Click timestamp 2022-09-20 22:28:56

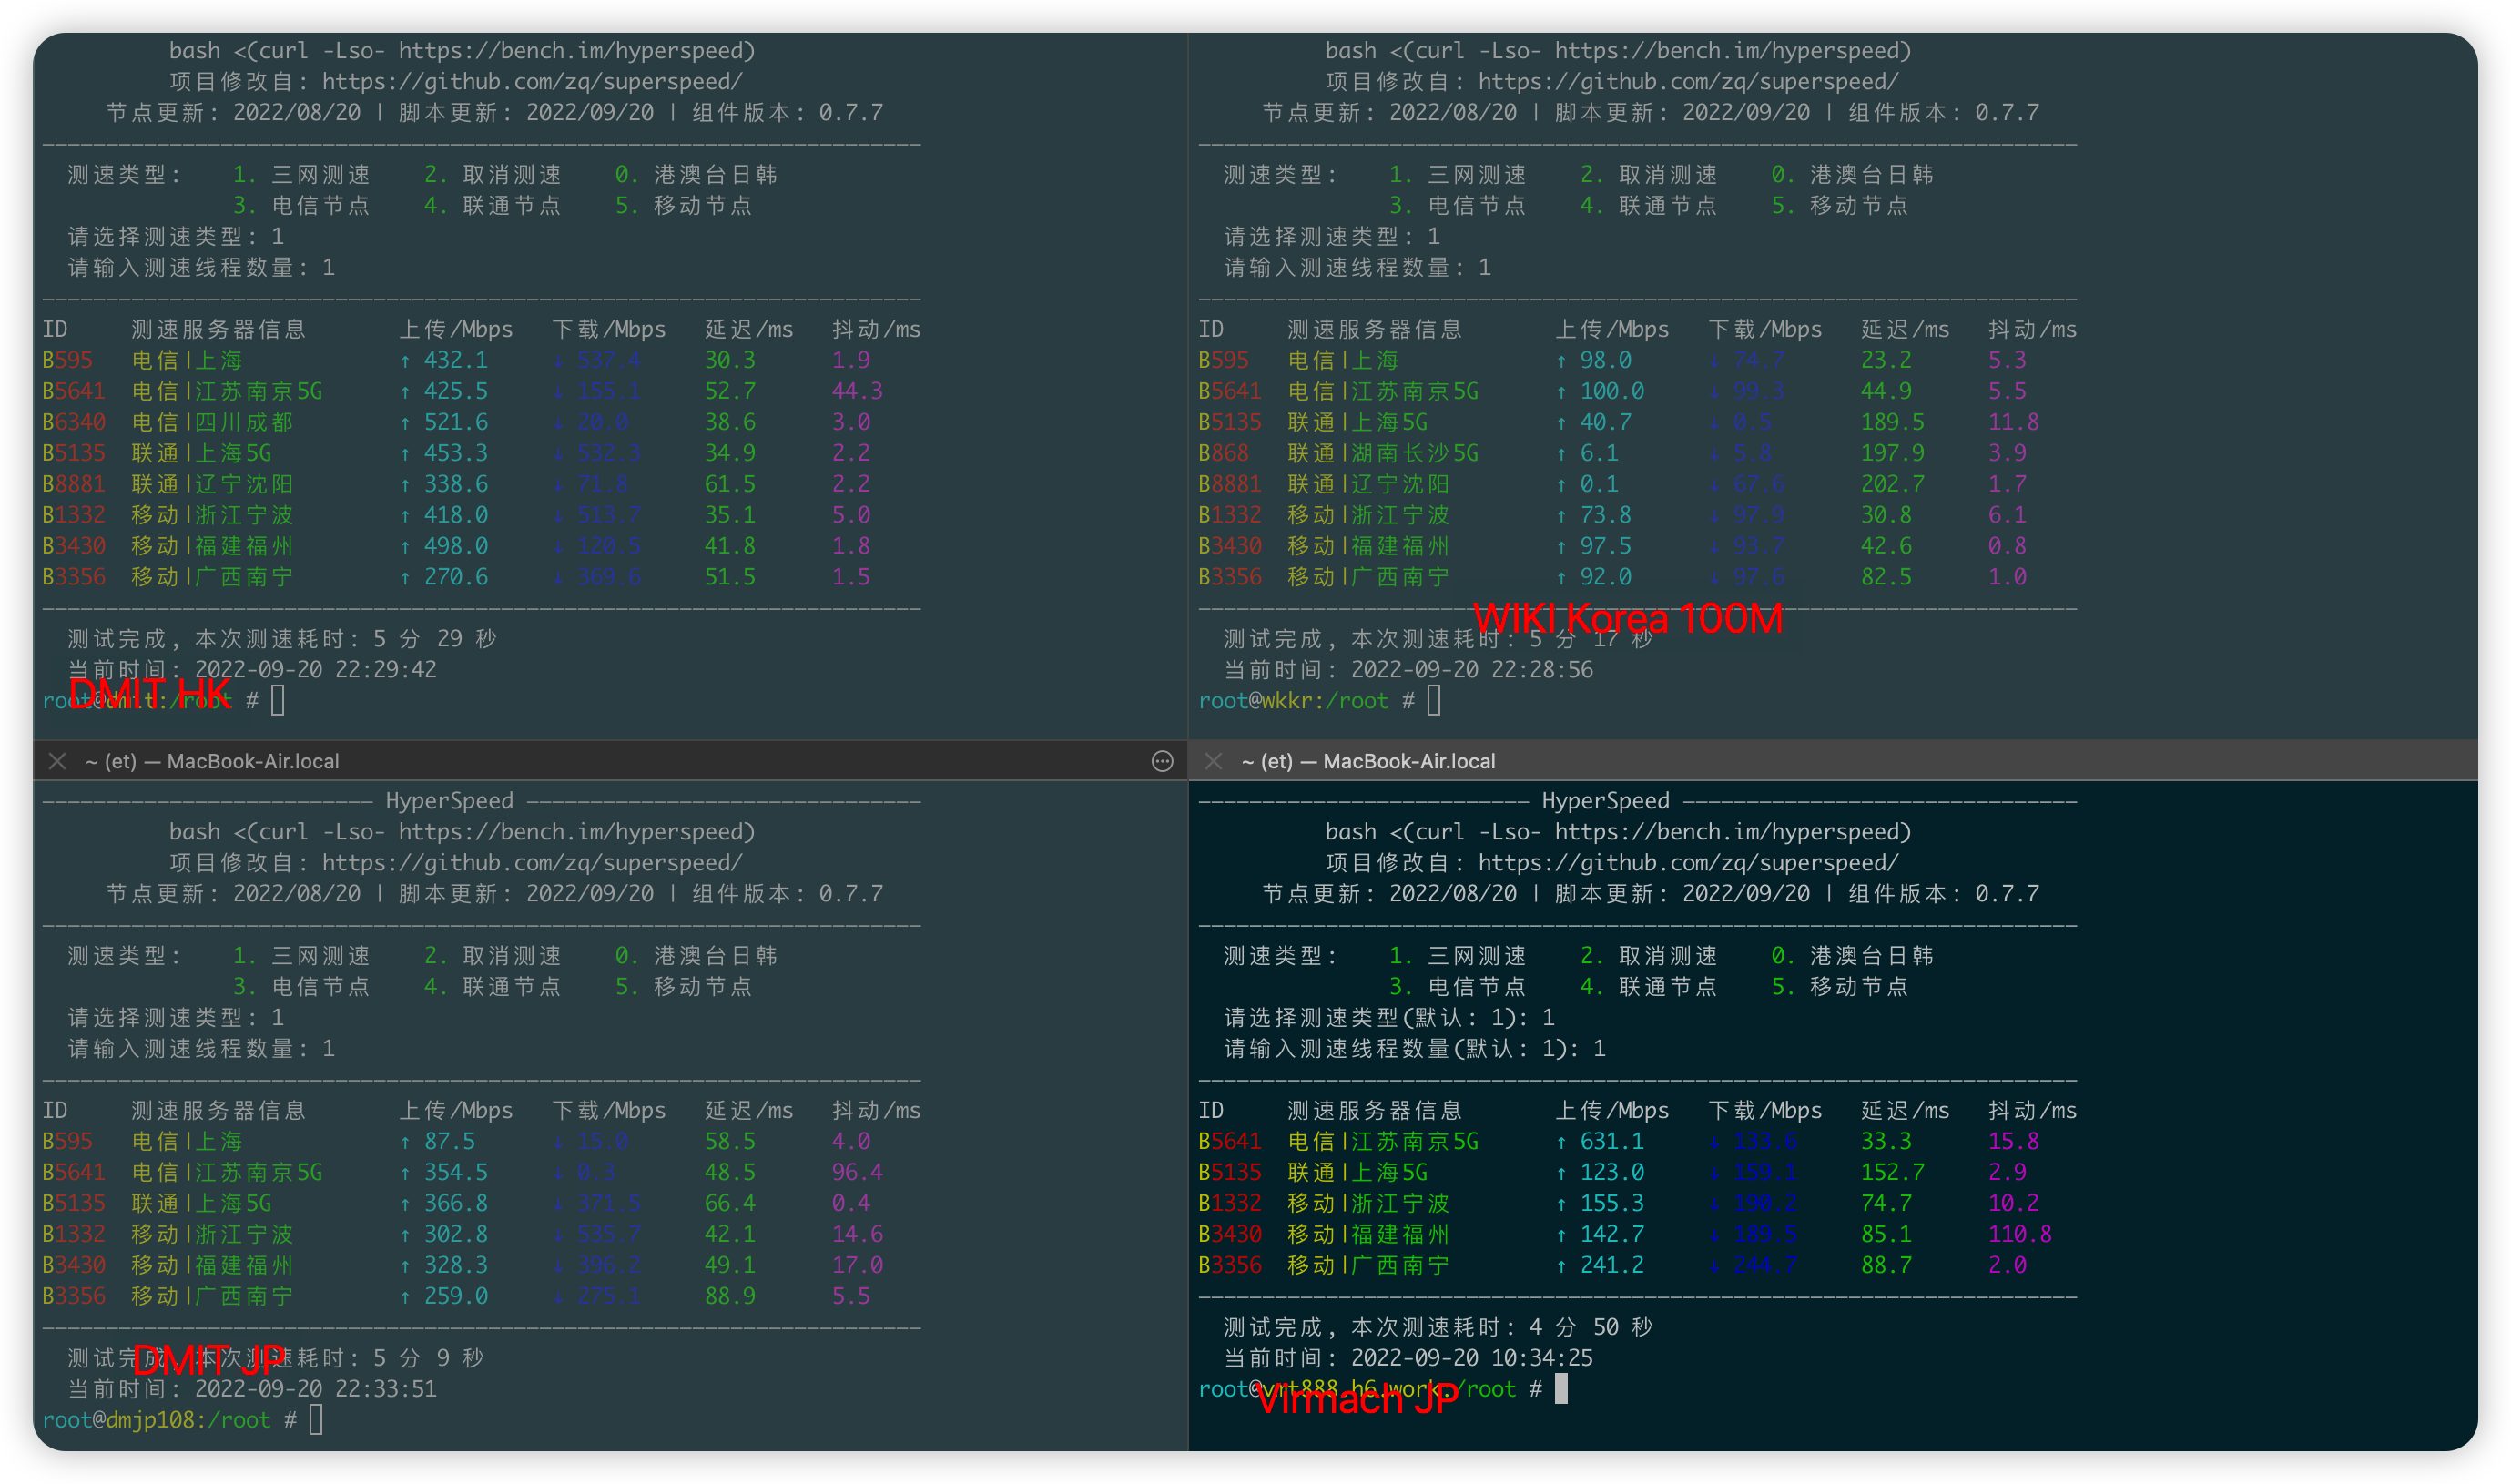[1472, 669]
